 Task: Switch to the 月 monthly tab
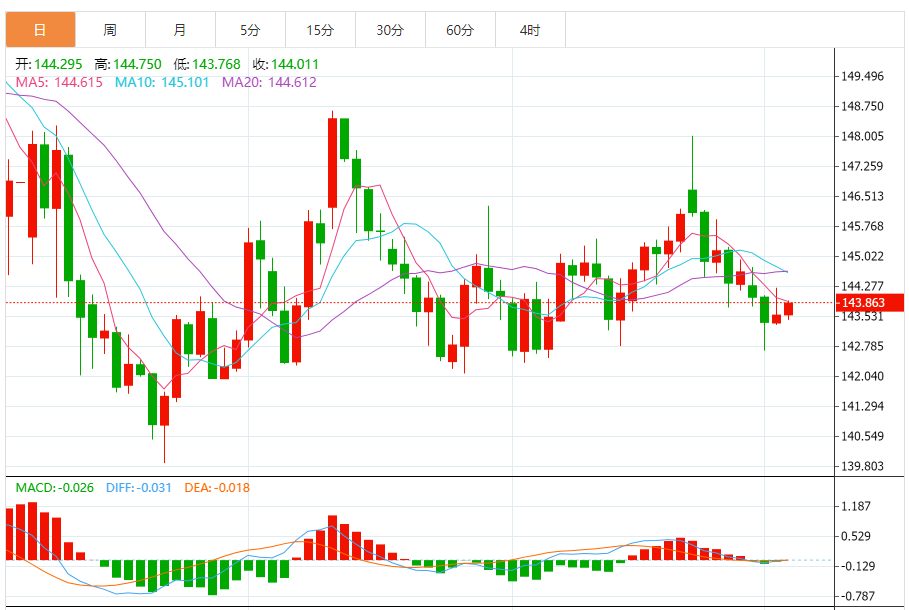(180, 30)
